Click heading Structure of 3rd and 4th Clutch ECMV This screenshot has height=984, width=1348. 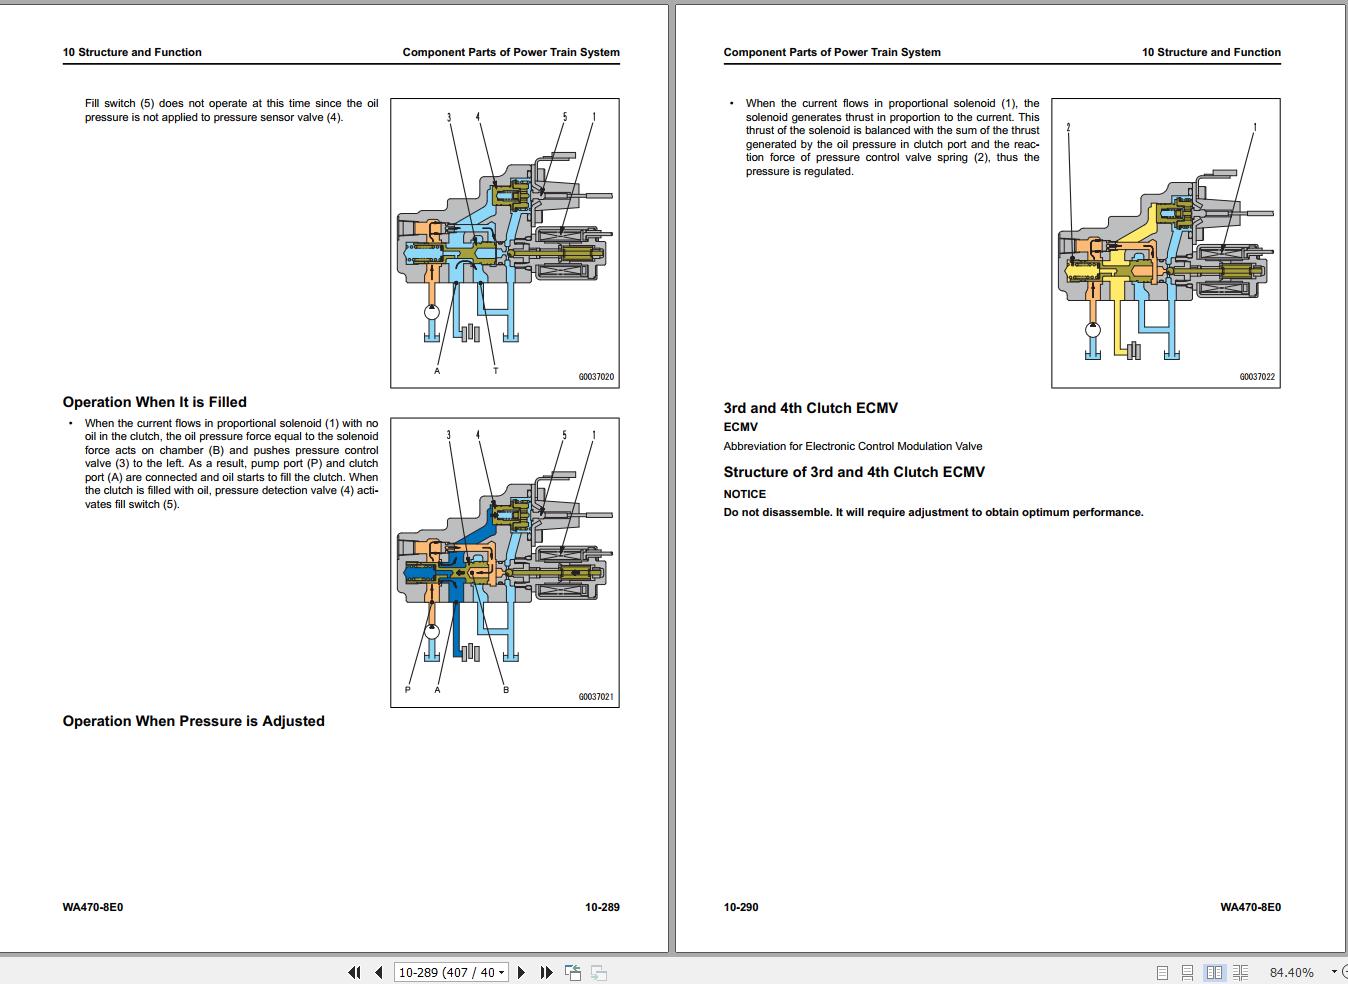pyautogui.click(x=855, y=472)
